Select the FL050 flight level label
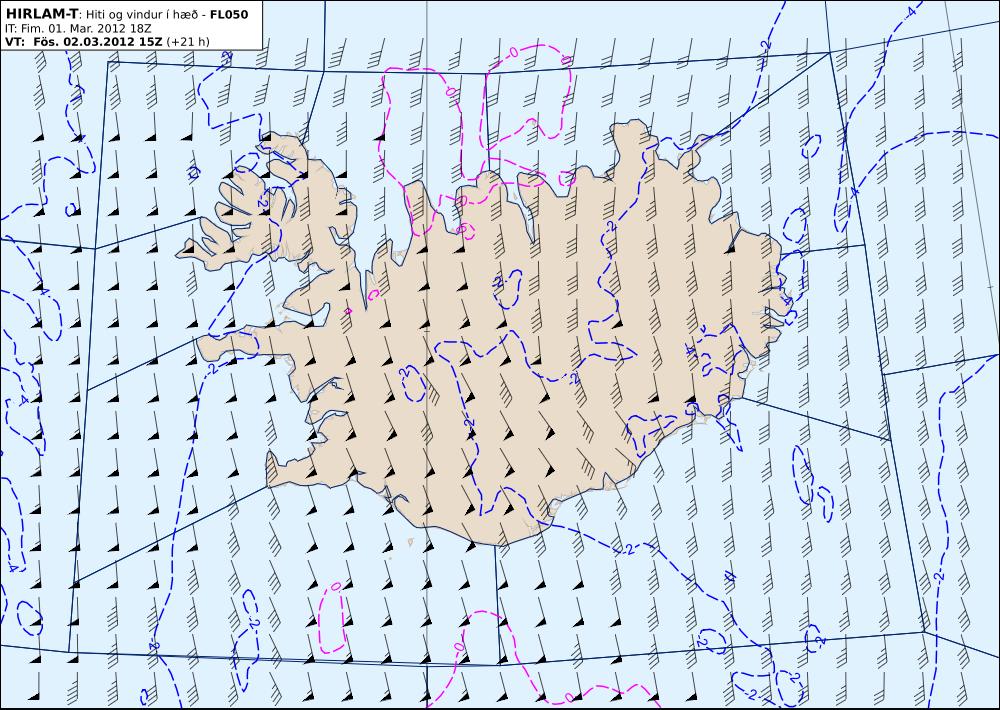Screen dimensions: 1000x710 230,14
